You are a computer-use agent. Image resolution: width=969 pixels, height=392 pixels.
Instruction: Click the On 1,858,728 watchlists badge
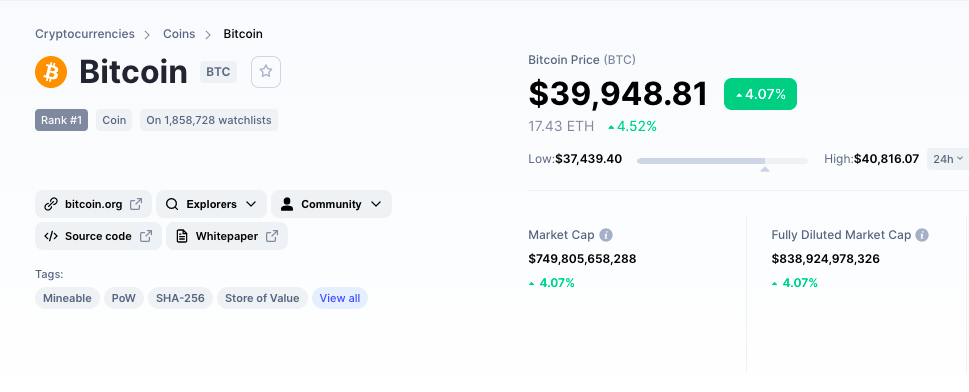(209, 120)
